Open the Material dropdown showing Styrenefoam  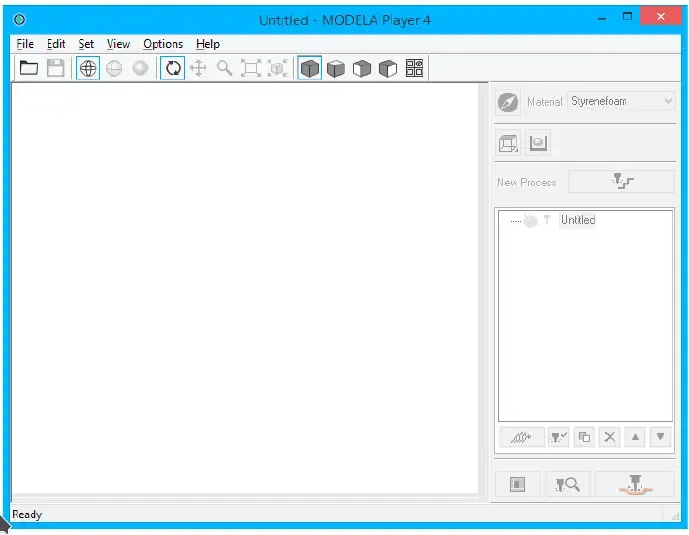[x=621, y=101]
